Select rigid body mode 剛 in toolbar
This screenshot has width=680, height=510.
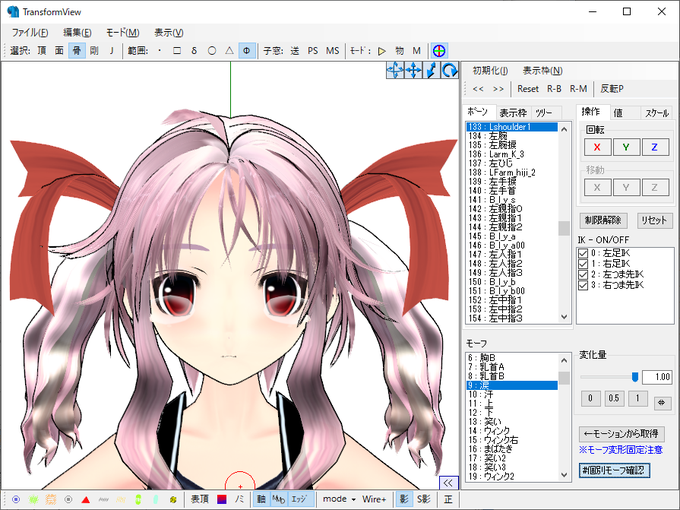pos(94,51)
